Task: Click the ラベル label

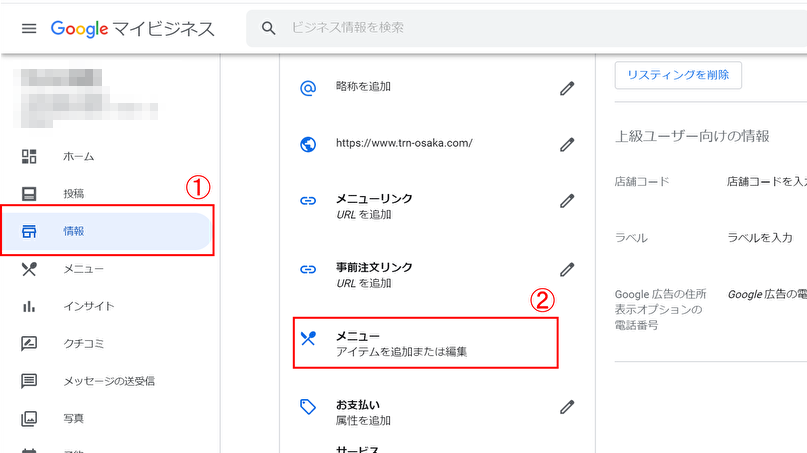Action: tap(631, 238)
